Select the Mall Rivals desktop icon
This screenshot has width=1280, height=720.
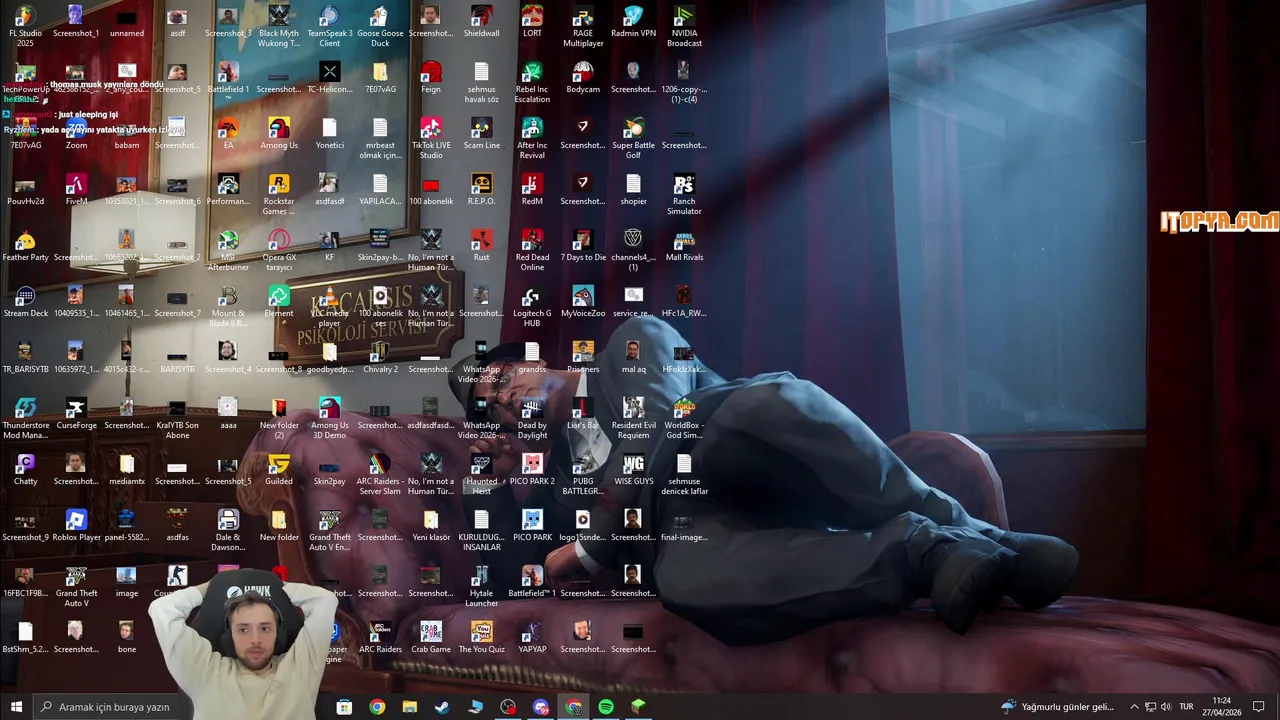coord(684,246)
